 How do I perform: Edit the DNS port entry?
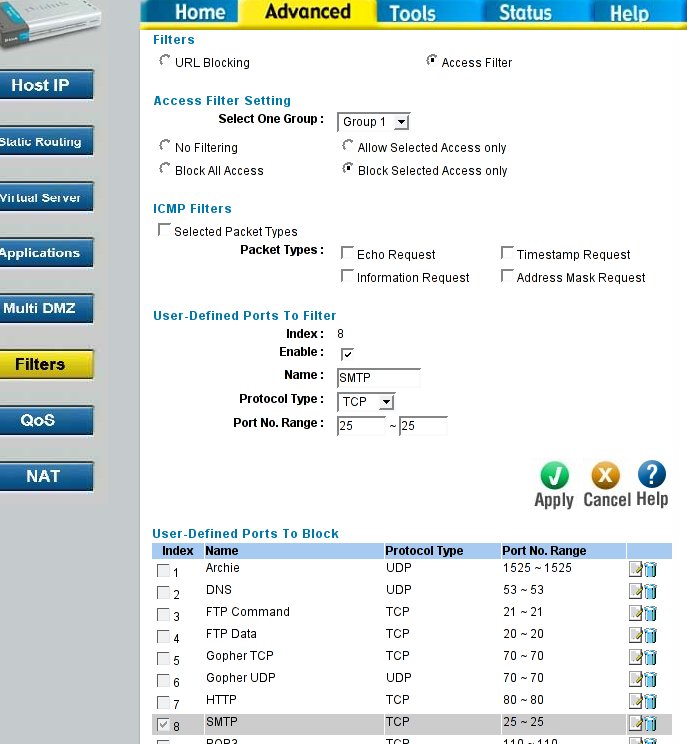pyautogui.click(x=635, y=591)
